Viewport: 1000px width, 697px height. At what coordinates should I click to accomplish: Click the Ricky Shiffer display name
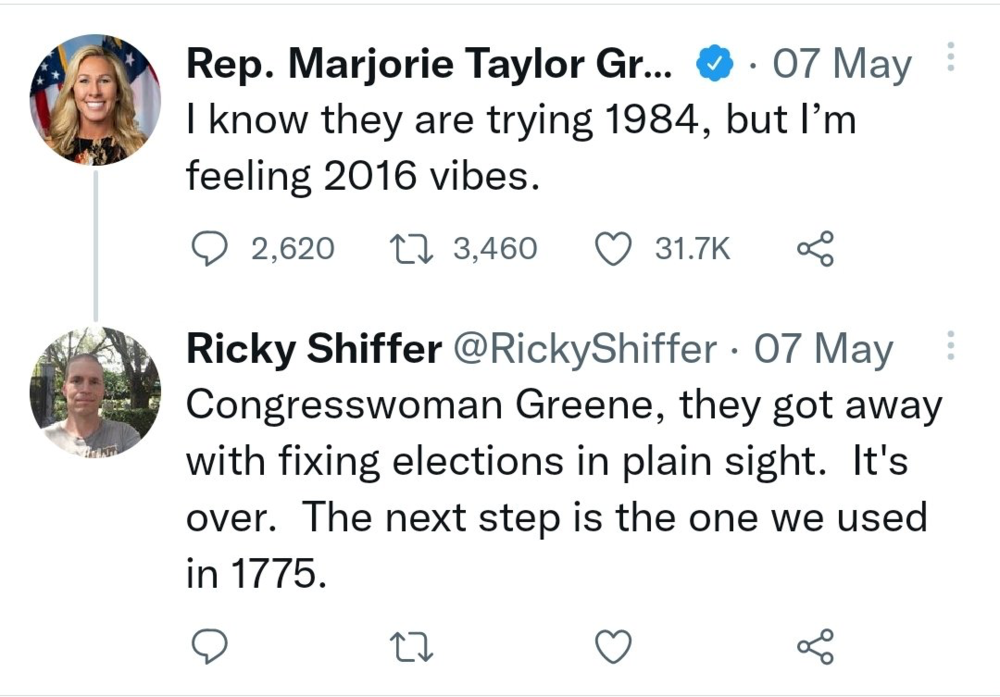[x=314, y=349]
